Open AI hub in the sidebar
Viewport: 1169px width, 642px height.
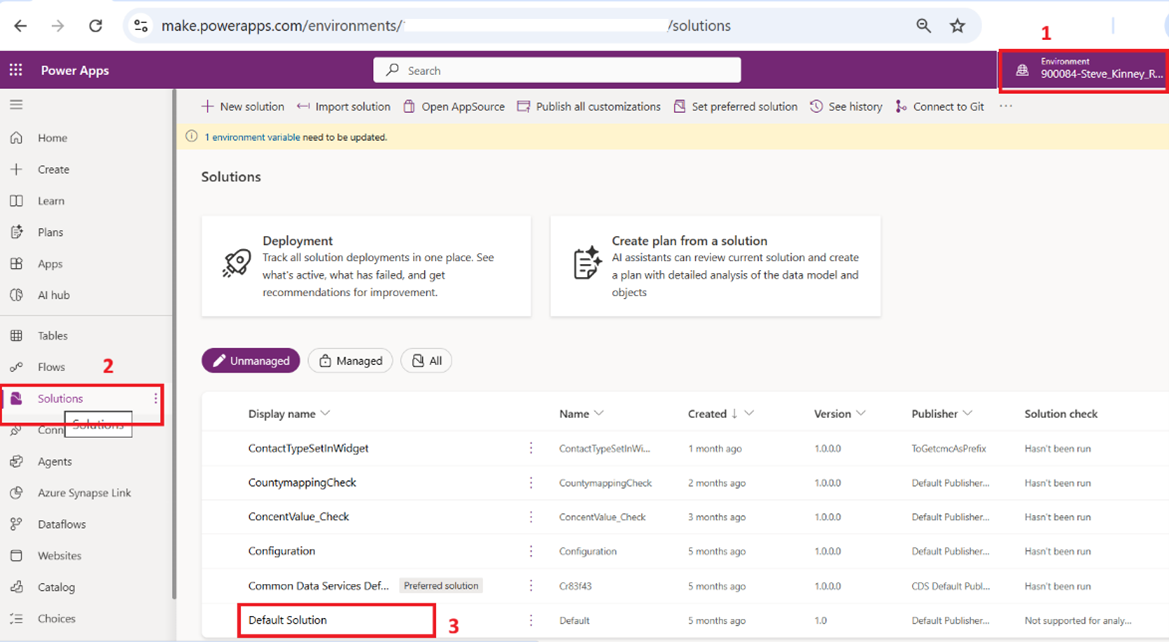(53, 295)
